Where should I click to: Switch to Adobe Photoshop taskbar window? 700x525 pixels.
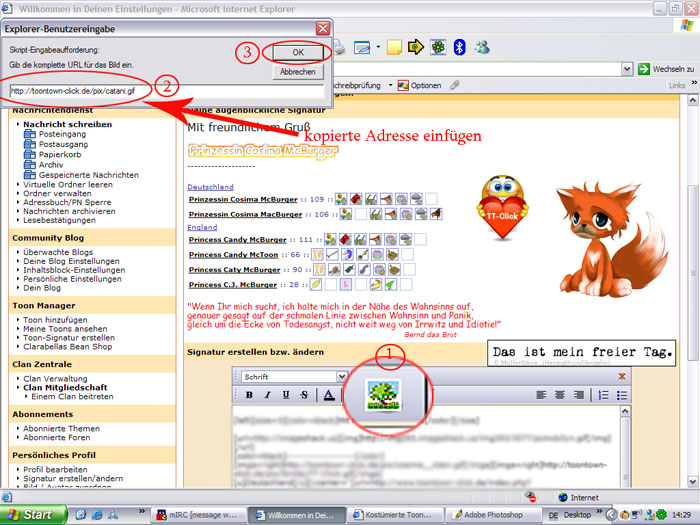point(492,515)
